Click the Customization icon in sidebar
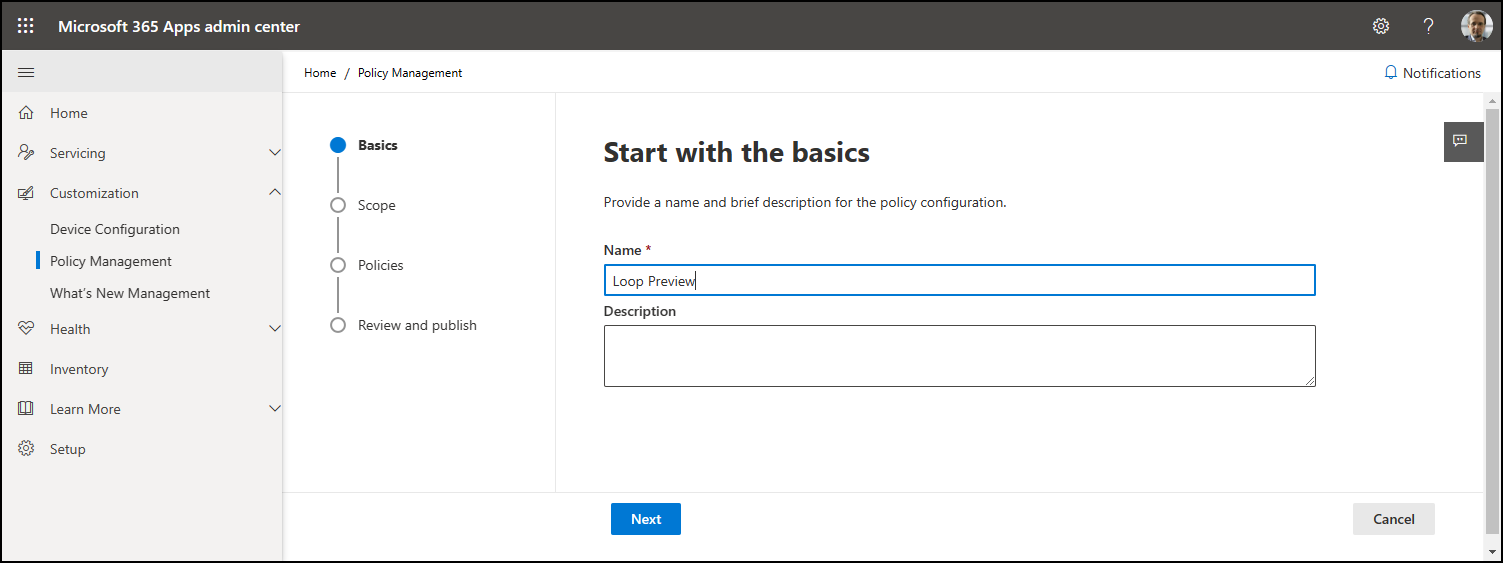Viewport: 1503px width, 563px height. click(26, 193)
